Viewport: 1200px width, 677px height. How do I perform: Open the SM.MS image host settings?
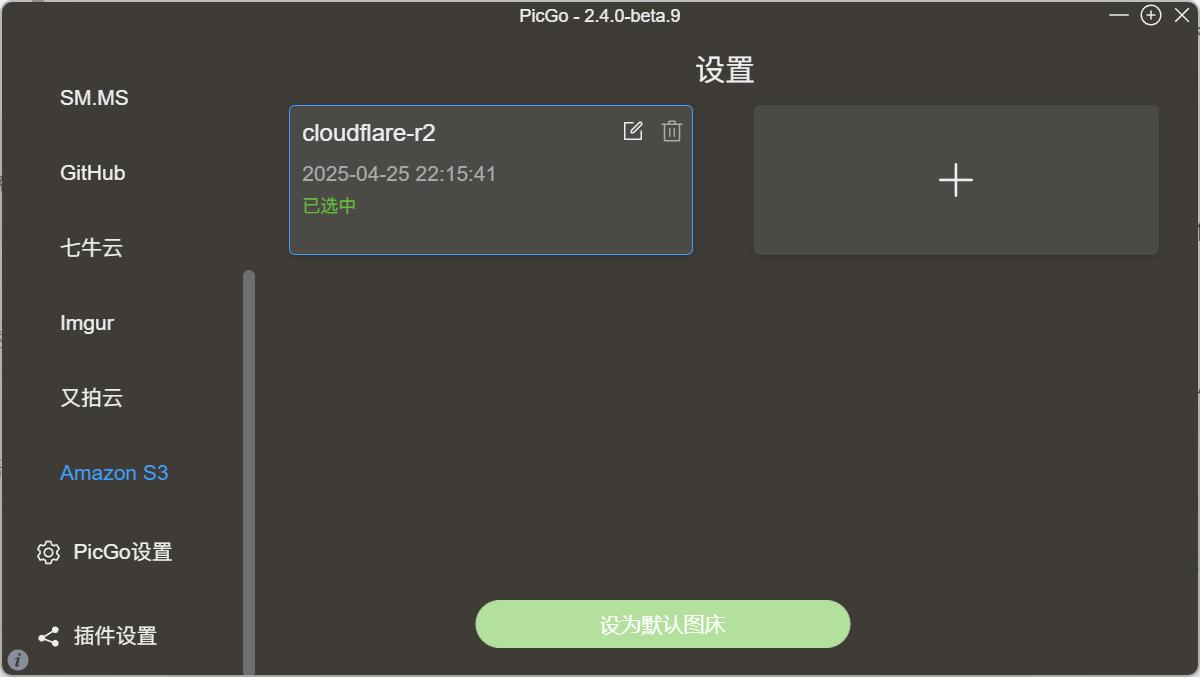[94, 98]
